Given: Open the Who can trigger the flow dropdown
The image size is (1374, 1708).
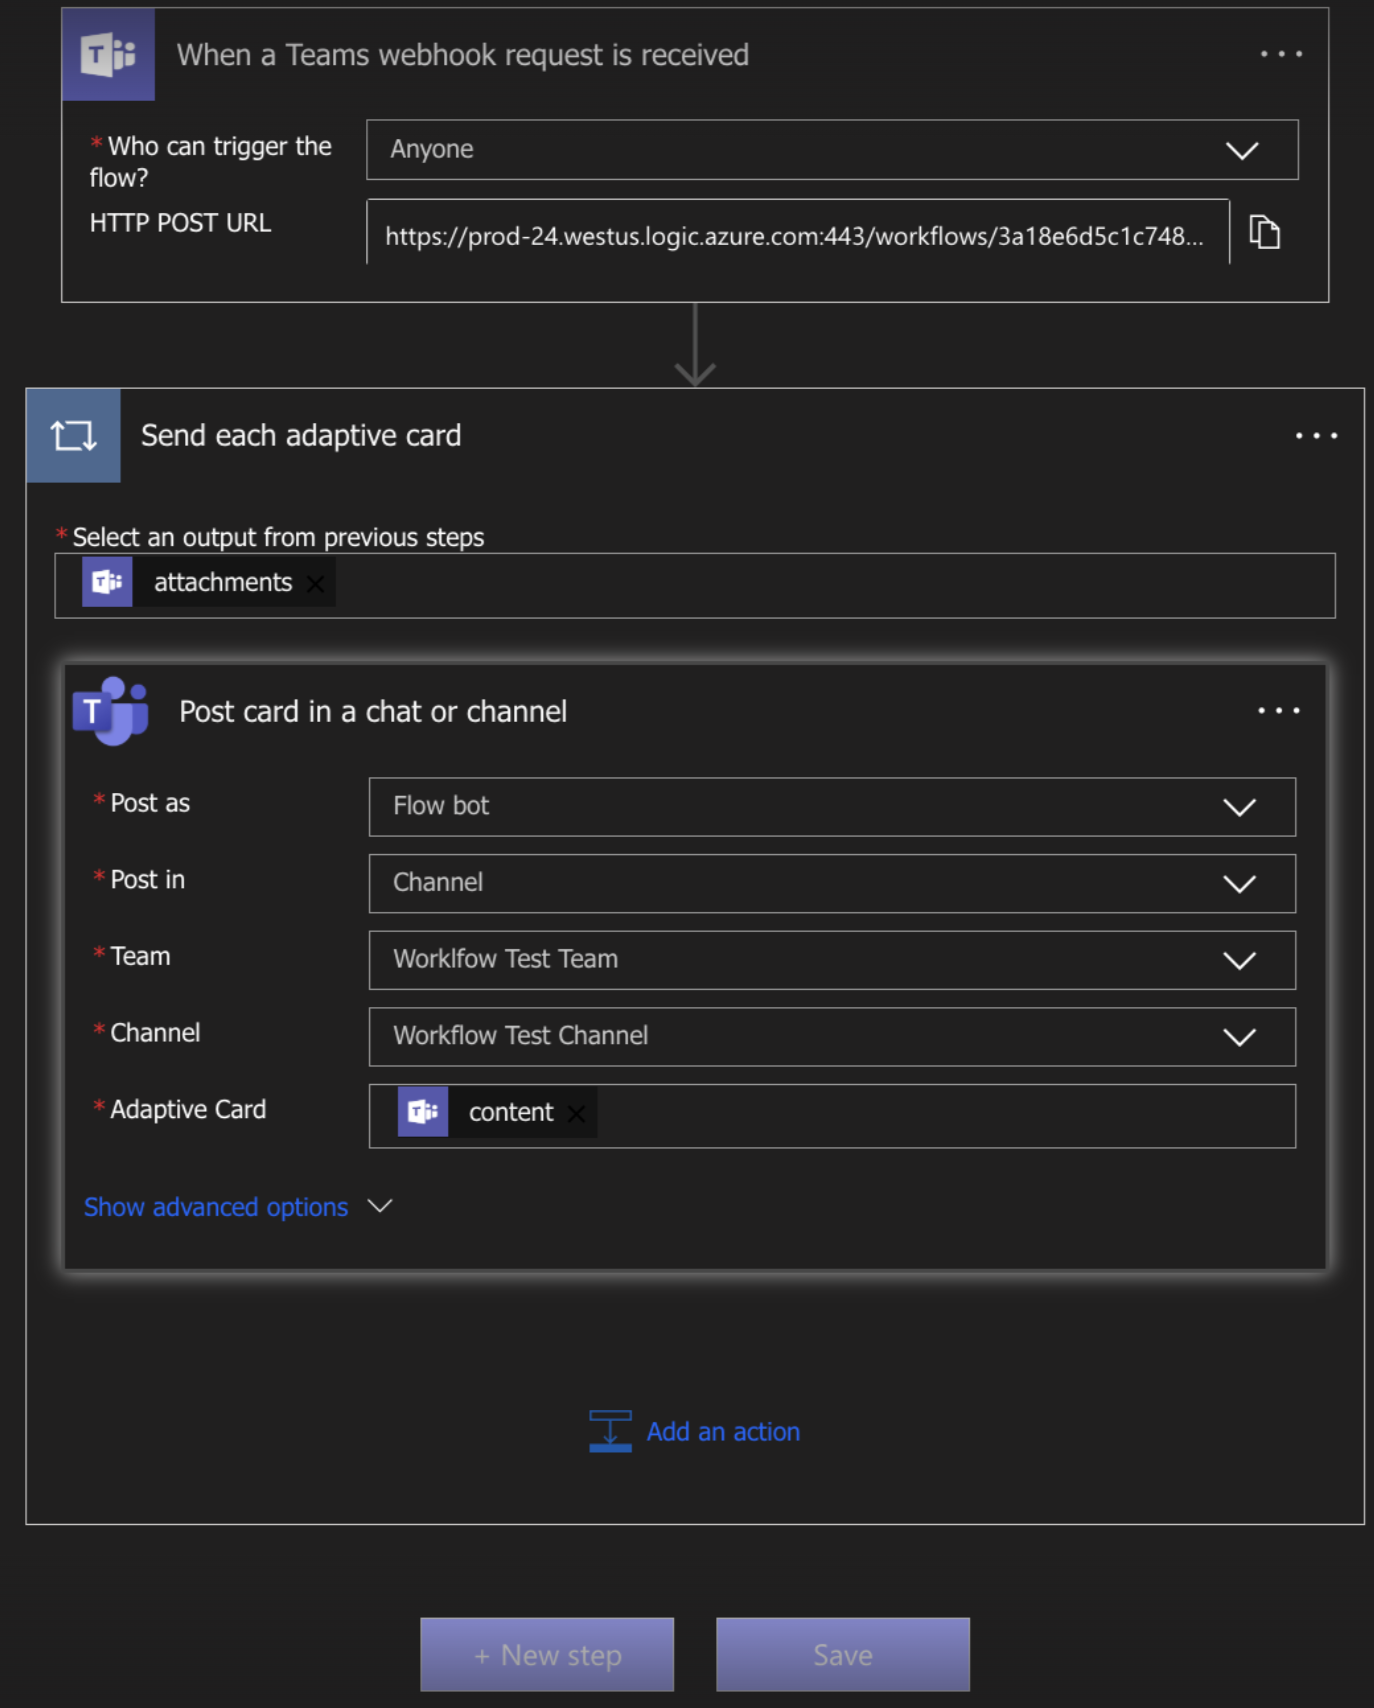Looking at the screenshot, I should point(832,150).
